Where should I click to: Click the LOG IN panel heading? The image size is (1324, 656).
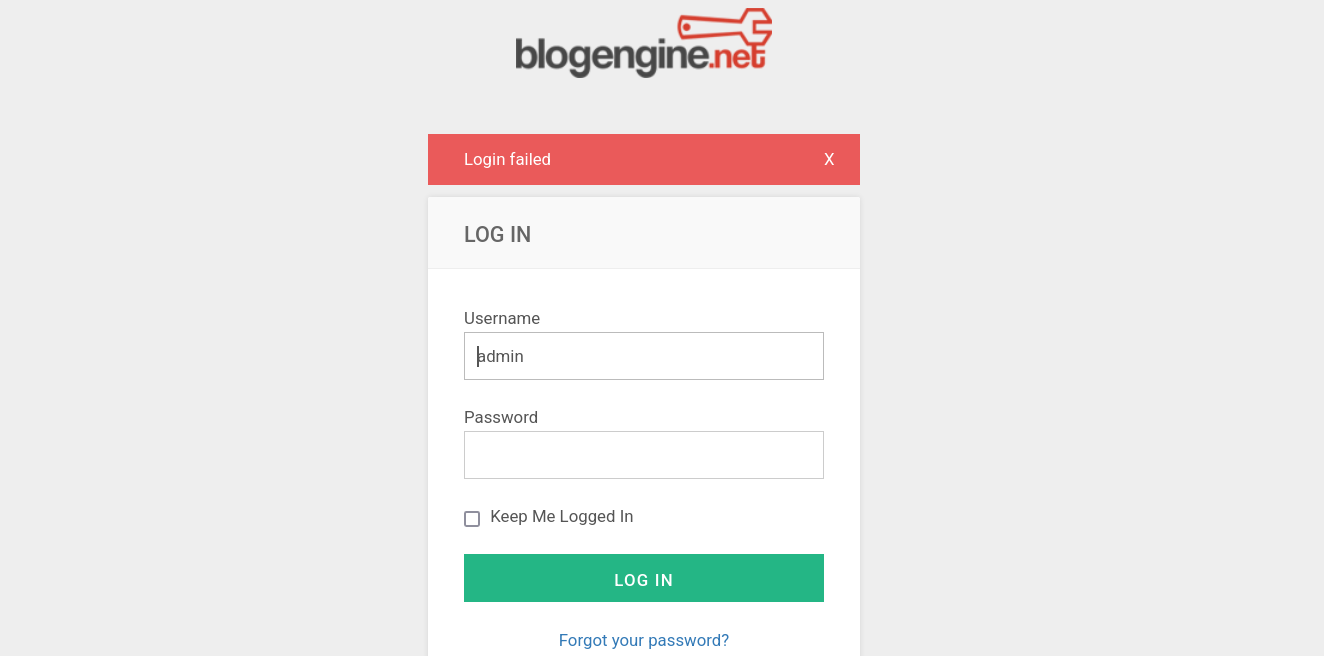[x=497, y=234]
